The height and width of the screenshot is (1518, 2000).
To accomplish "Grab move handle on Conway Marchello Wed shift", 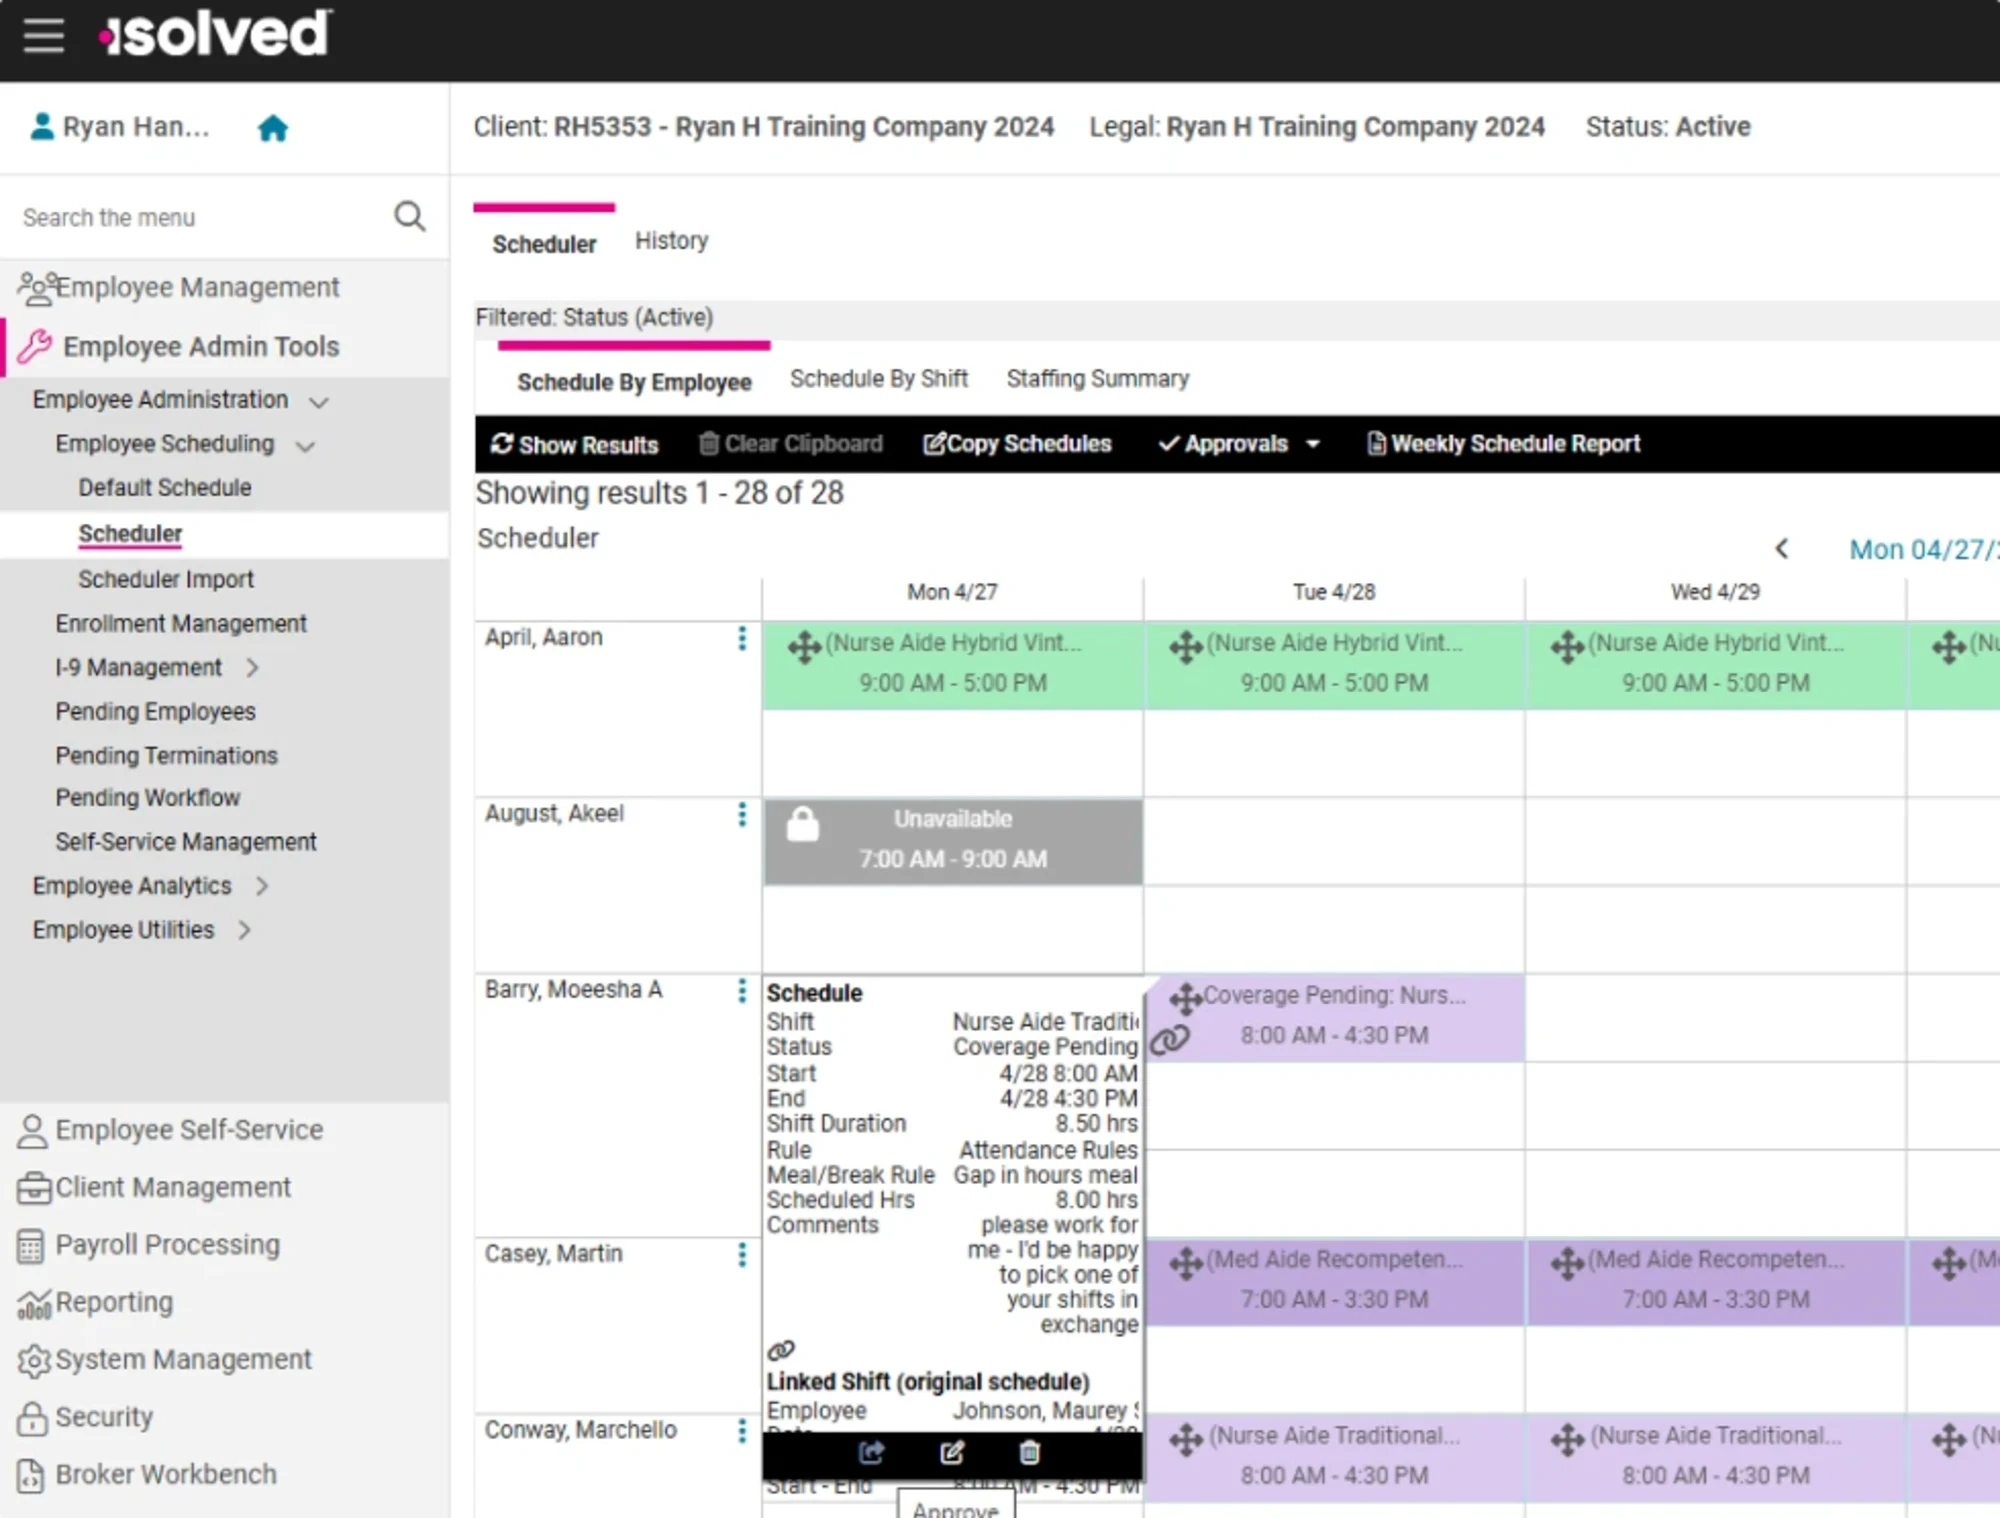I will coord(1567,1439).
